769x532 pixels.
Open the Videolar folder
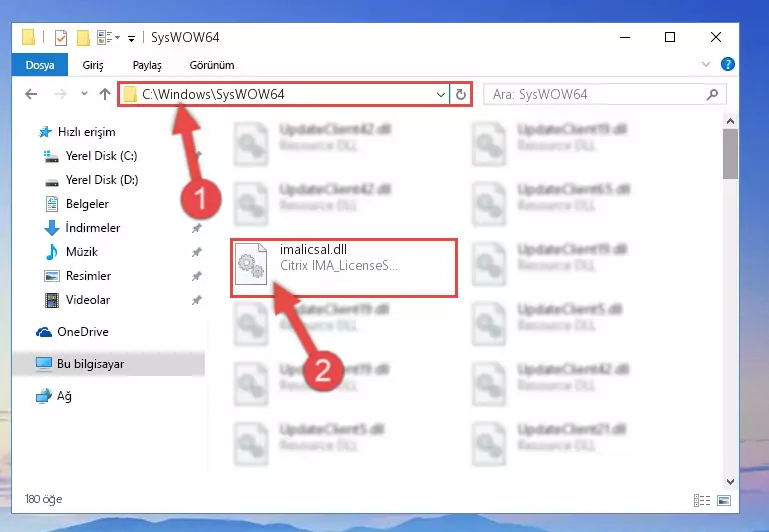pyautogui.click(x=87, y=300)
